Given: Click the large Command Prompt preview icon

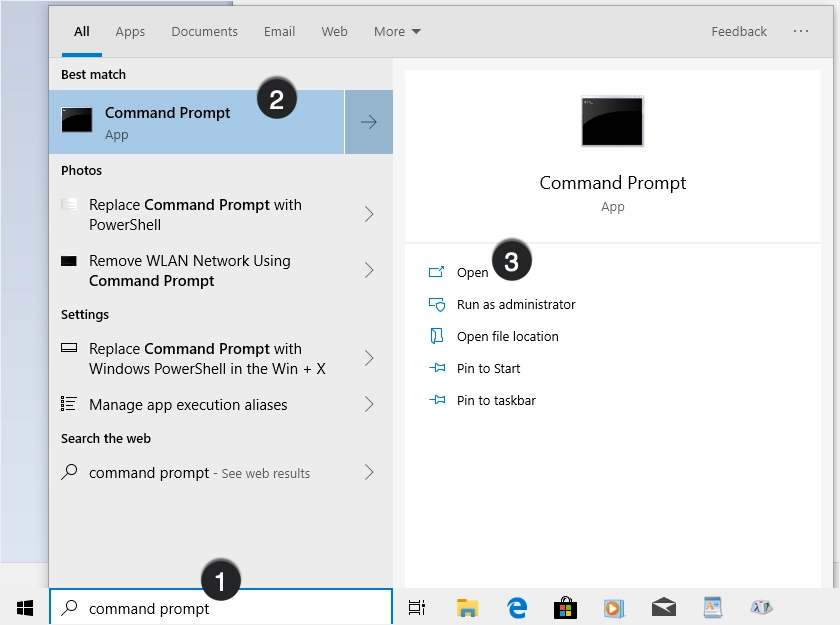Looking at the screenshot, I should tap(612, 122).
